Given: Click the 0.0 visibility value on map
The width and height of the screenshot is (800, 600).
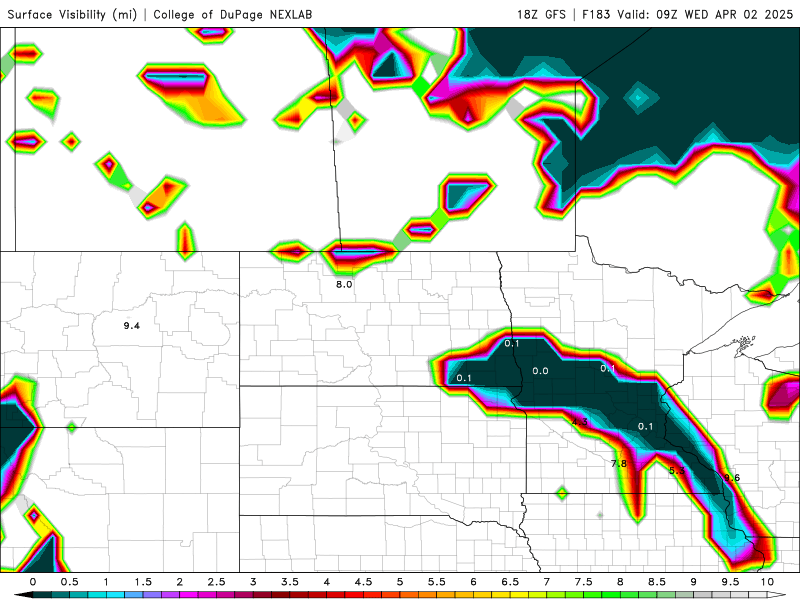Looking at the screenshot, I should click(x=540, y=371).
